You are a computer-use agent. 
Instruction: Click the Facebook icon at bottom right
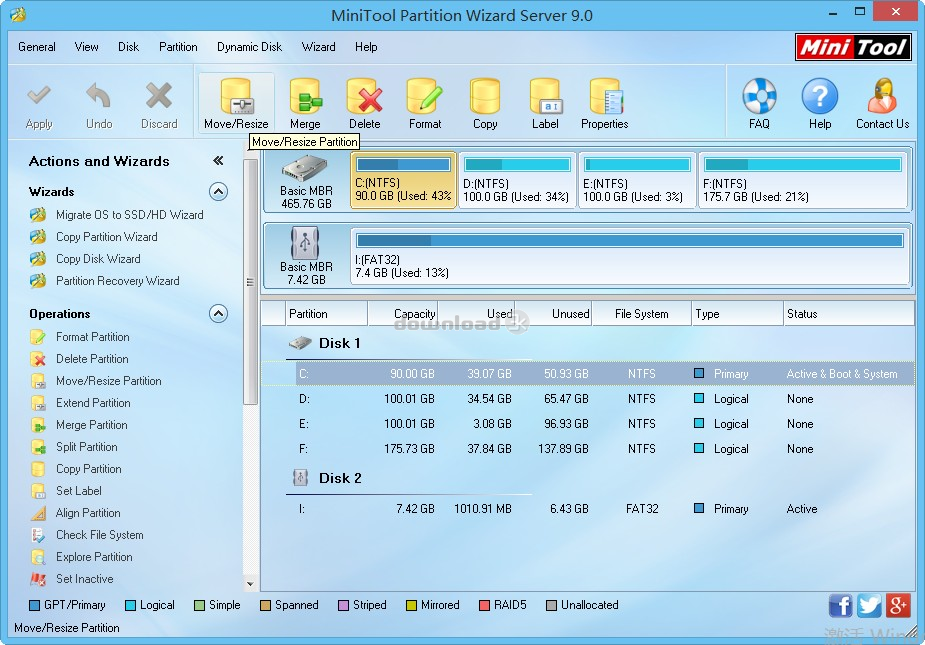click(x=840, y=605)
